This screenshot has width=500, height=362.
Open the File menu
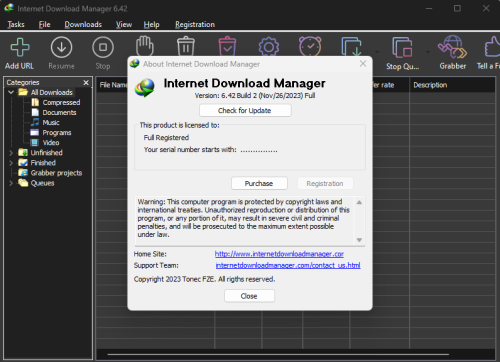pyautogui.click(x=44, y=24)
